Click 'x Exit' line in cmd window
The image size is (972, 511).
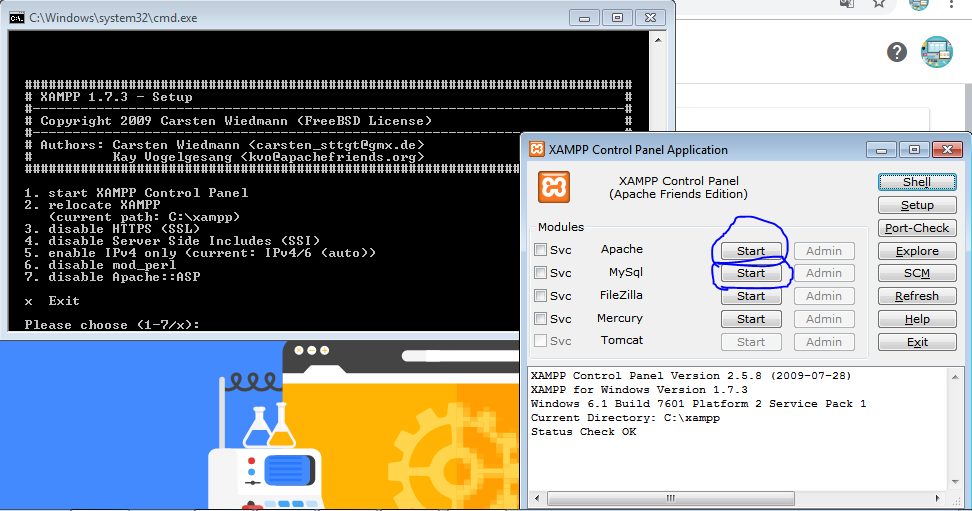(52, 300)
